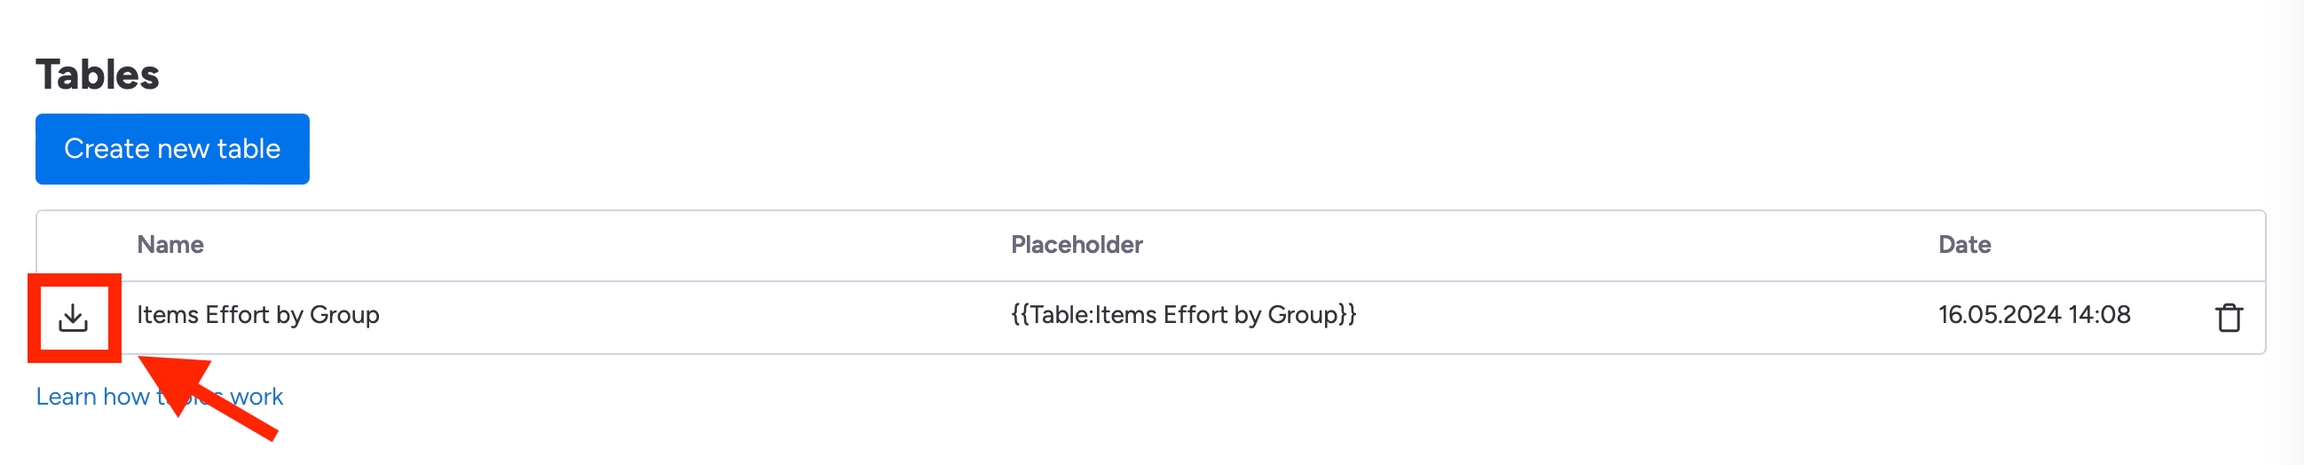The width and height of the screenshot is (2304, 465).
Task: Click the 16.05.2024 14:08 date value
Action: [x=2034, y=315]
